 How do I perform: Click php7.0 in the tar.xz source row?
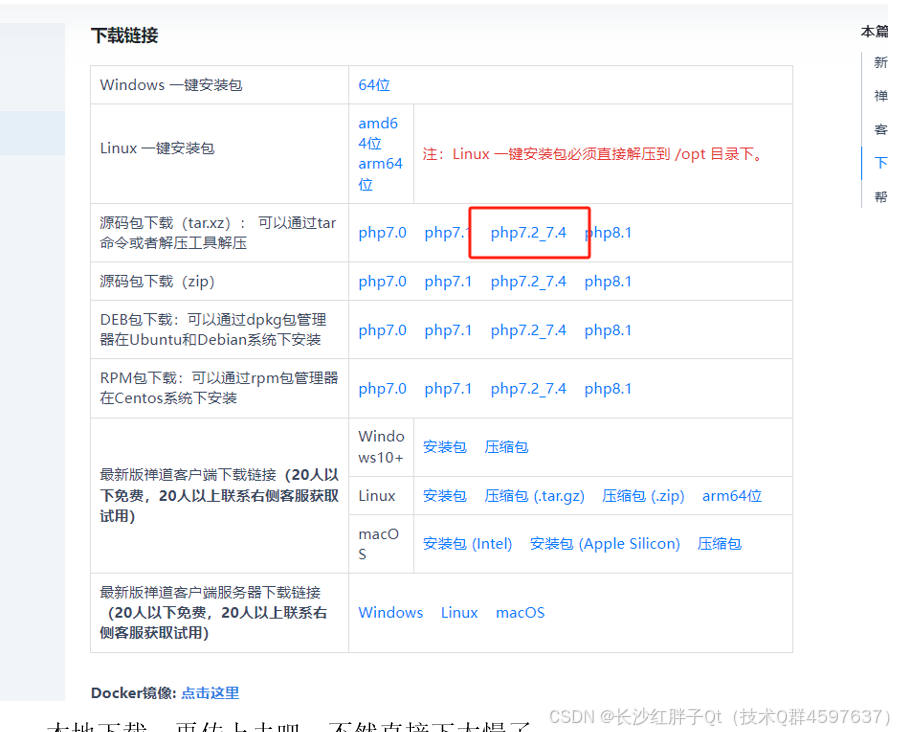[x=382, y=233]
